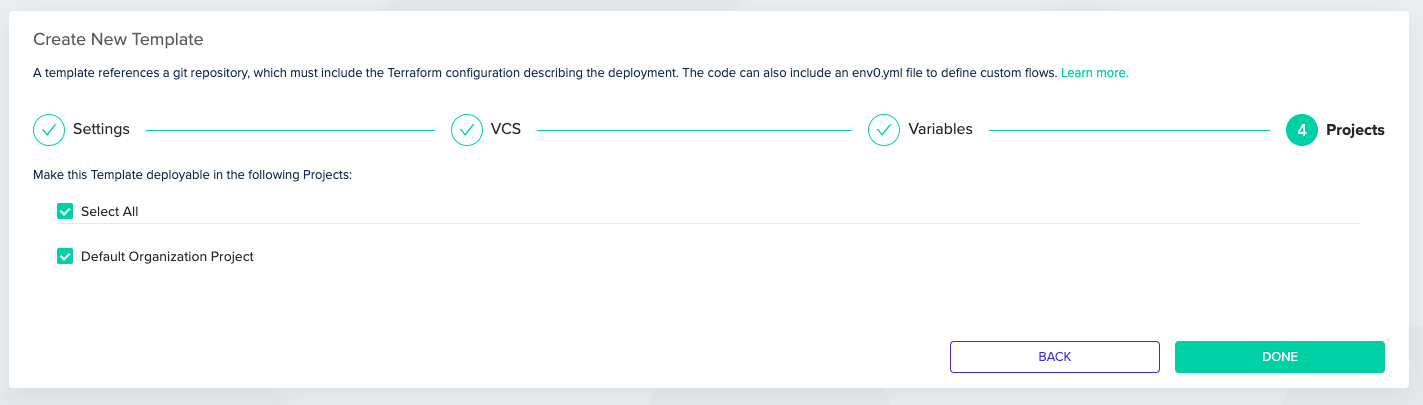The image size is (1423, 405).
Task: Click the Create New Template heading
Action: (x=118, y=40)
